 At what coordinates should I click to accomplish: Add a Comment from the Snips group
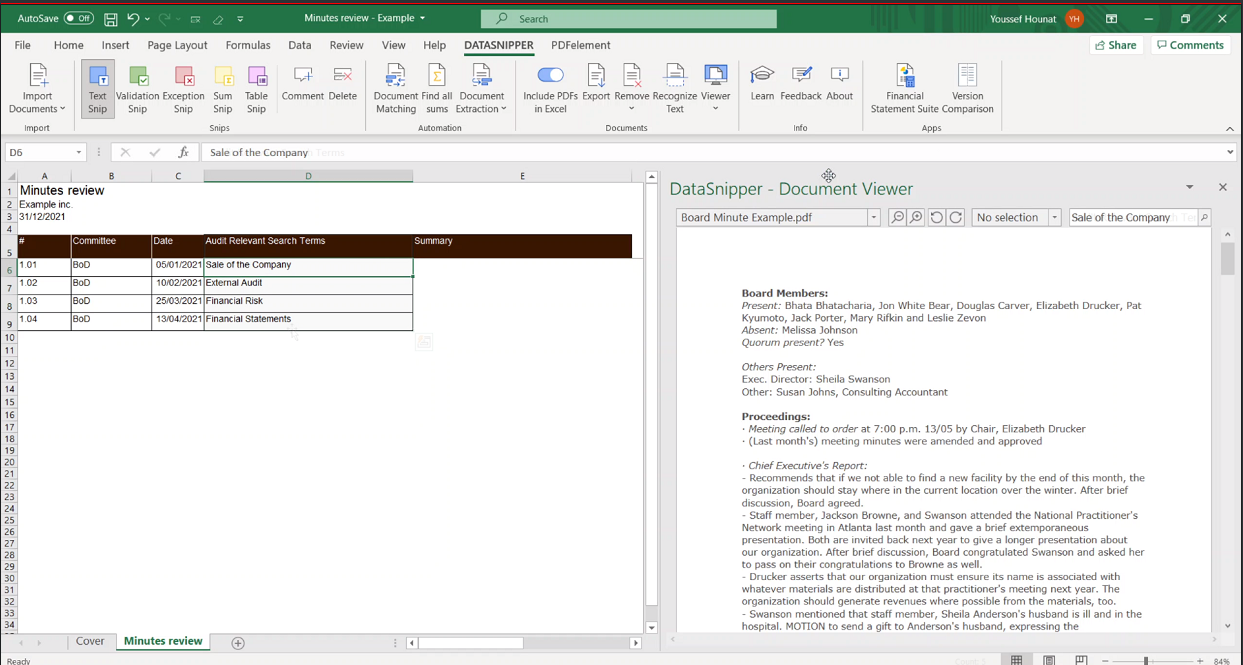pos(302,82)
